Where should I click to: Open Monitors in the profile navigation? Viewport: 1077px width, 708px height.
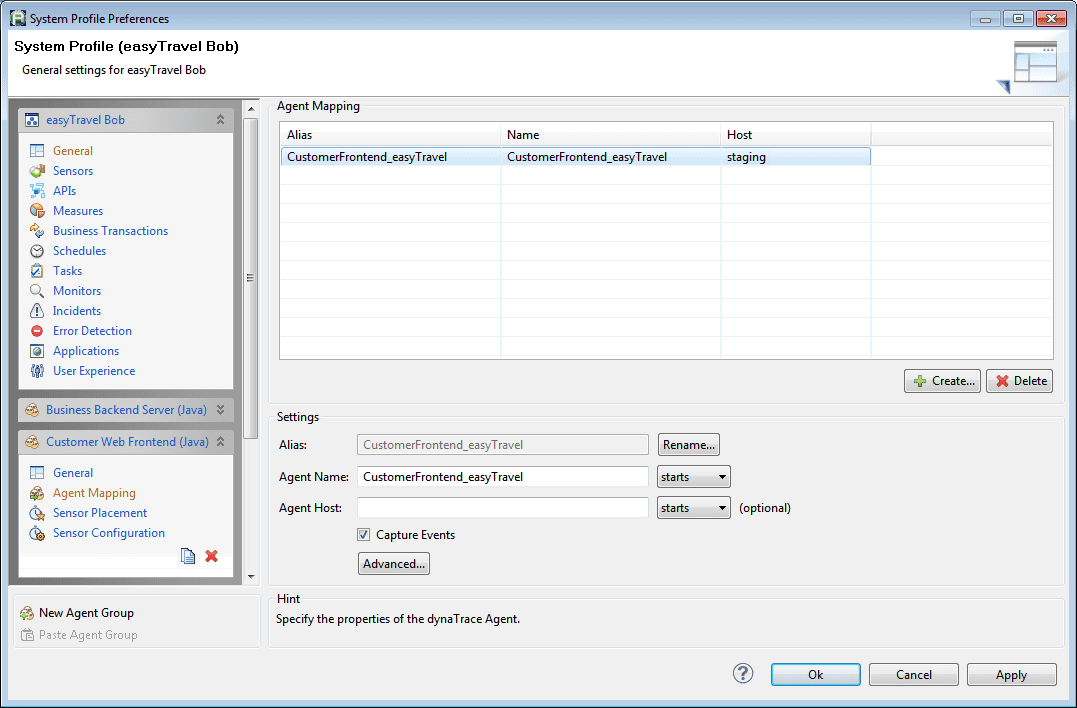coord(77,290)
